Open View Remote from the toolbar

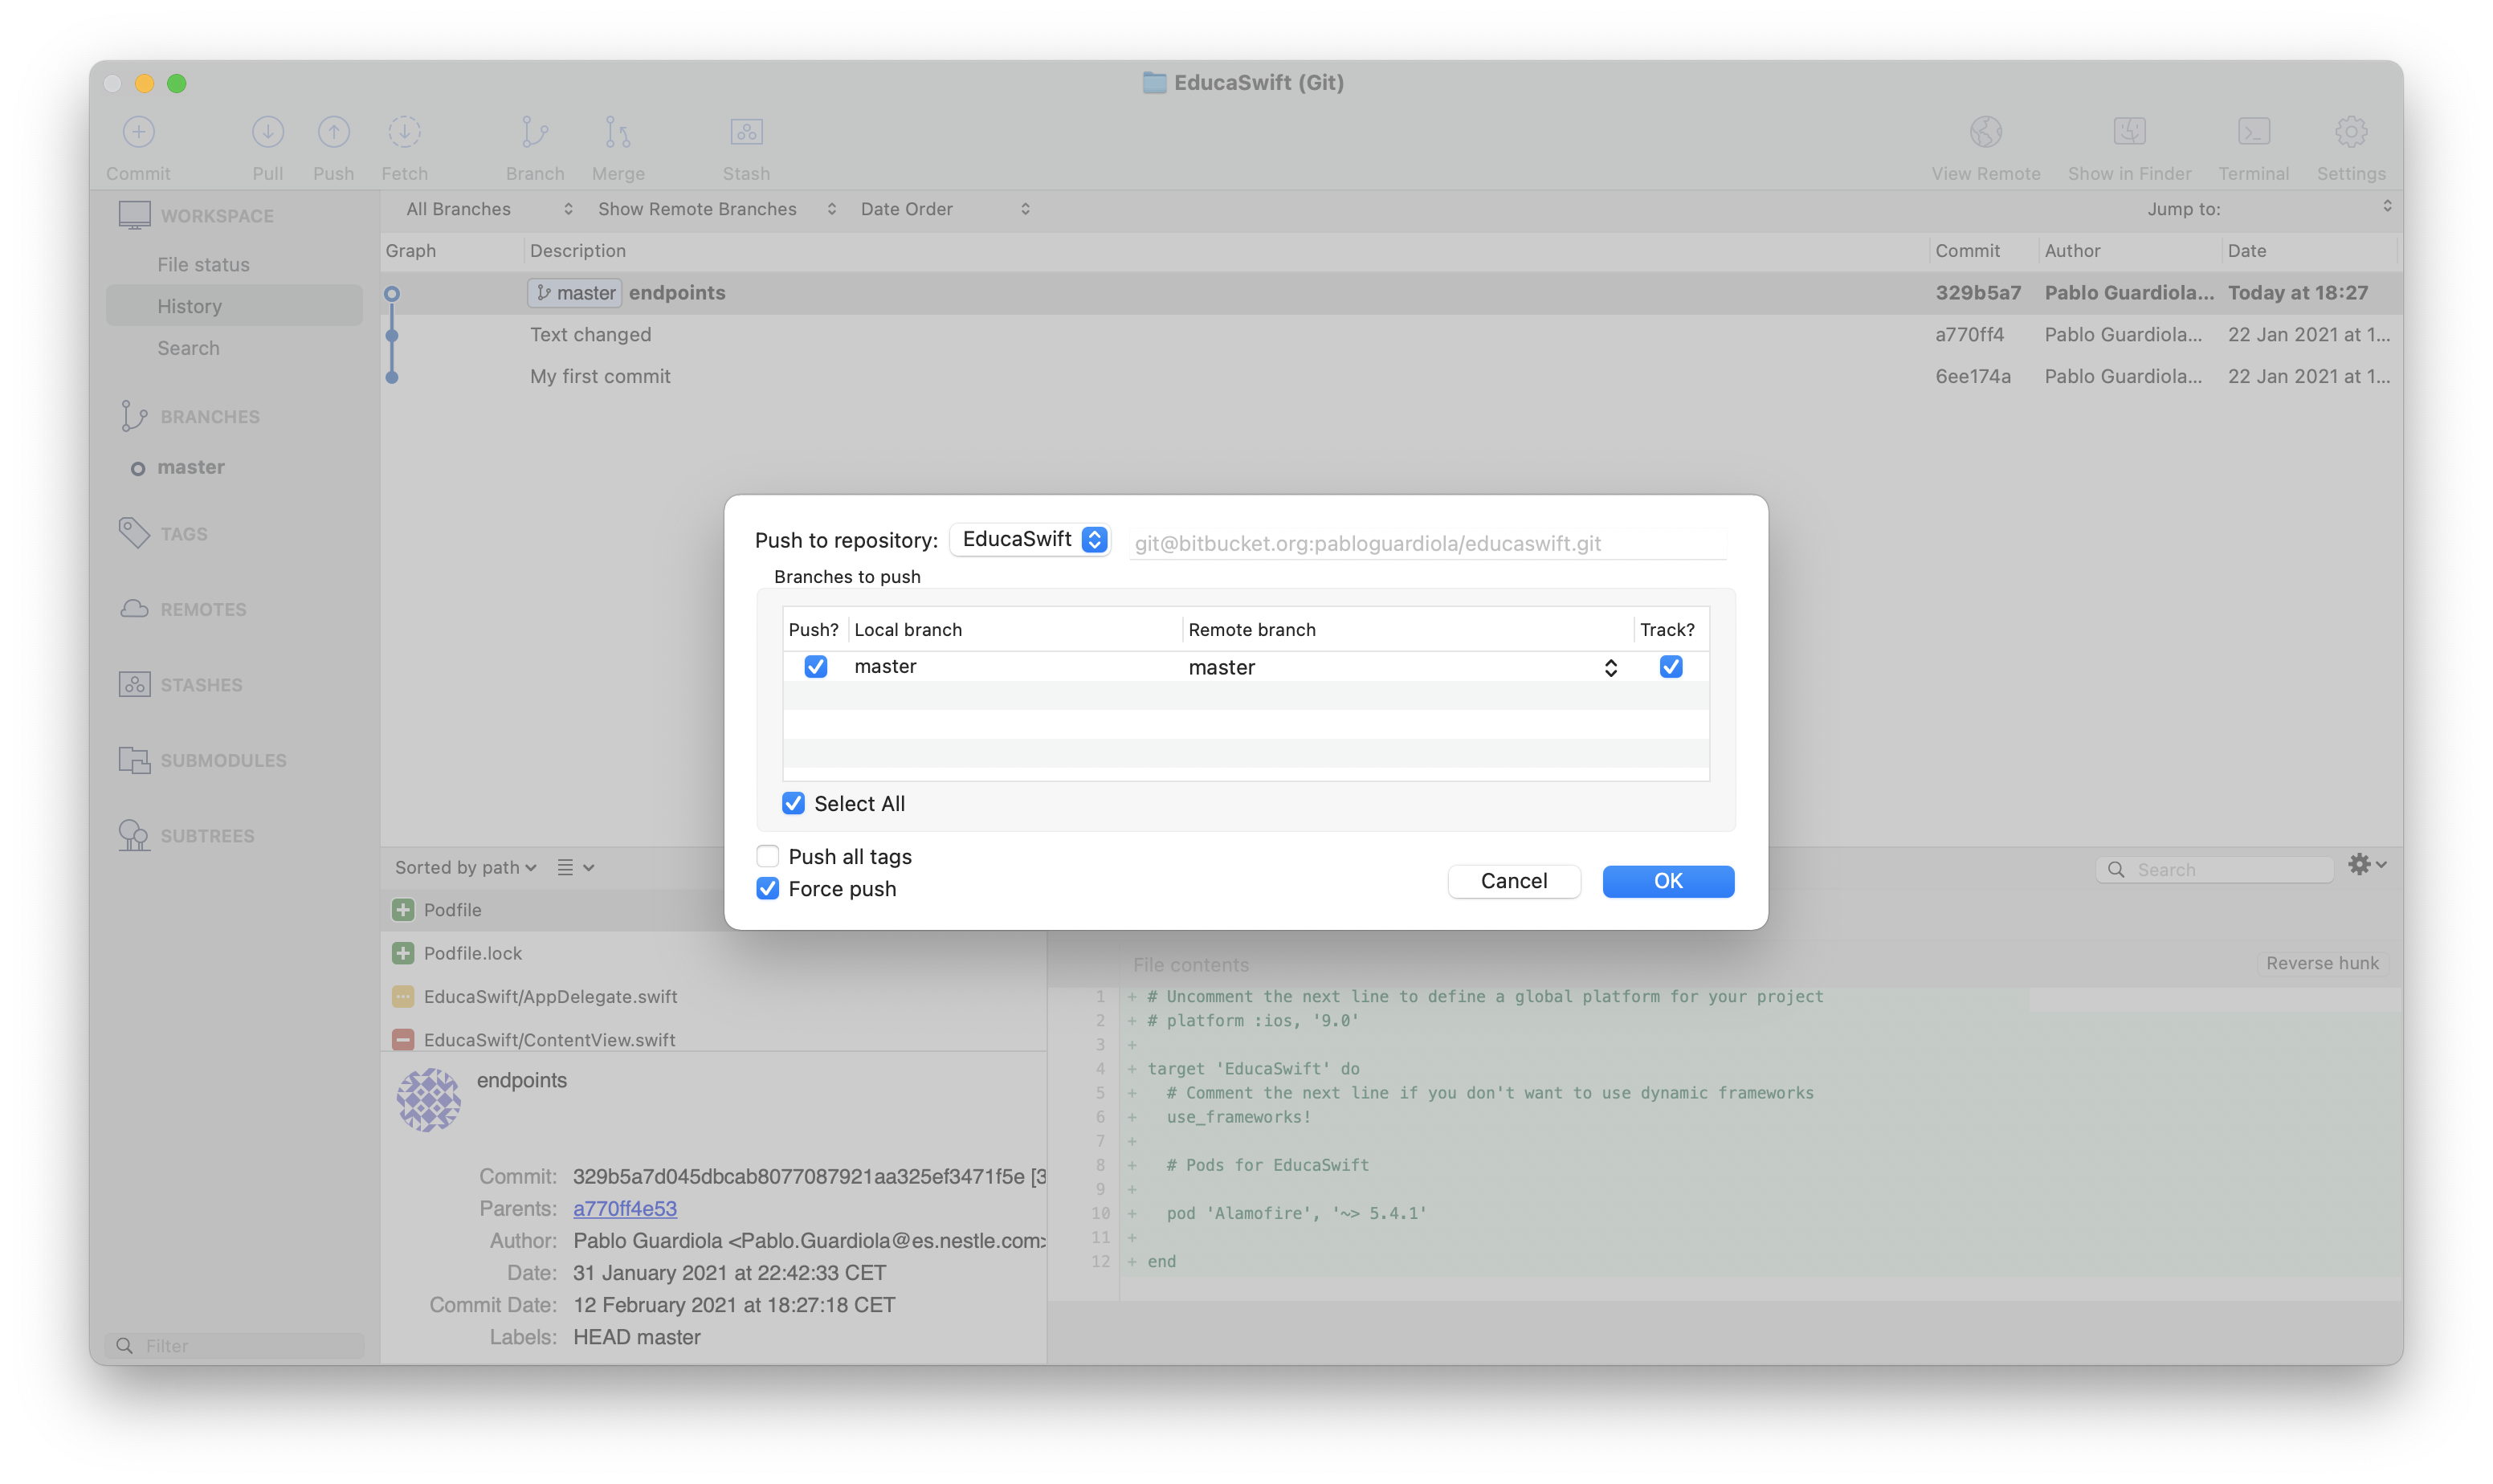pos(1985,132)
